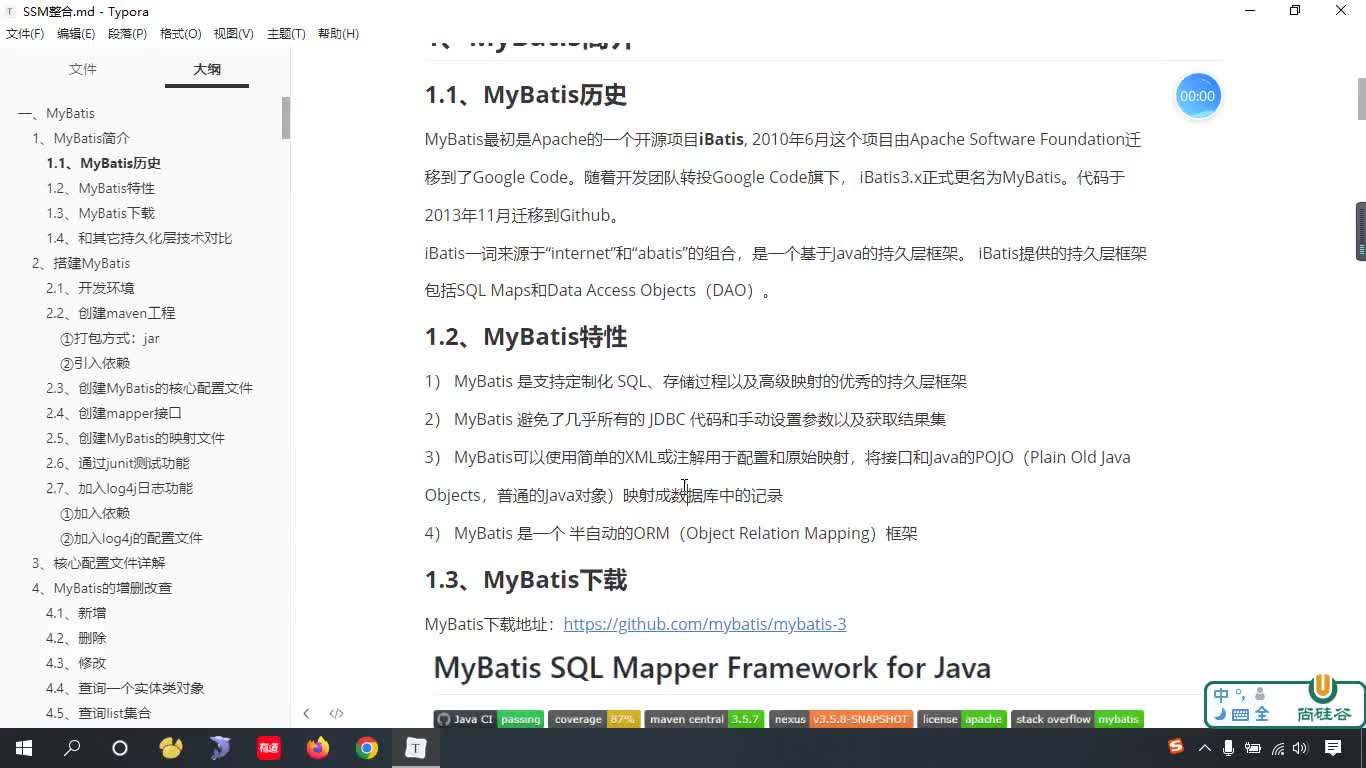The width and height of the screenshot is (1366, 768).
Task: Jump to 2.7、加入log4j日志功能 outline item
Action: pyautogui.click(x=119, y=488)
